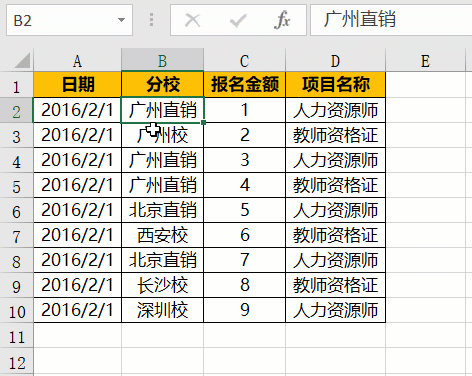This screenshot has height=376, width=472.
Task: Select row 12 header
Action: pos(17,362)
